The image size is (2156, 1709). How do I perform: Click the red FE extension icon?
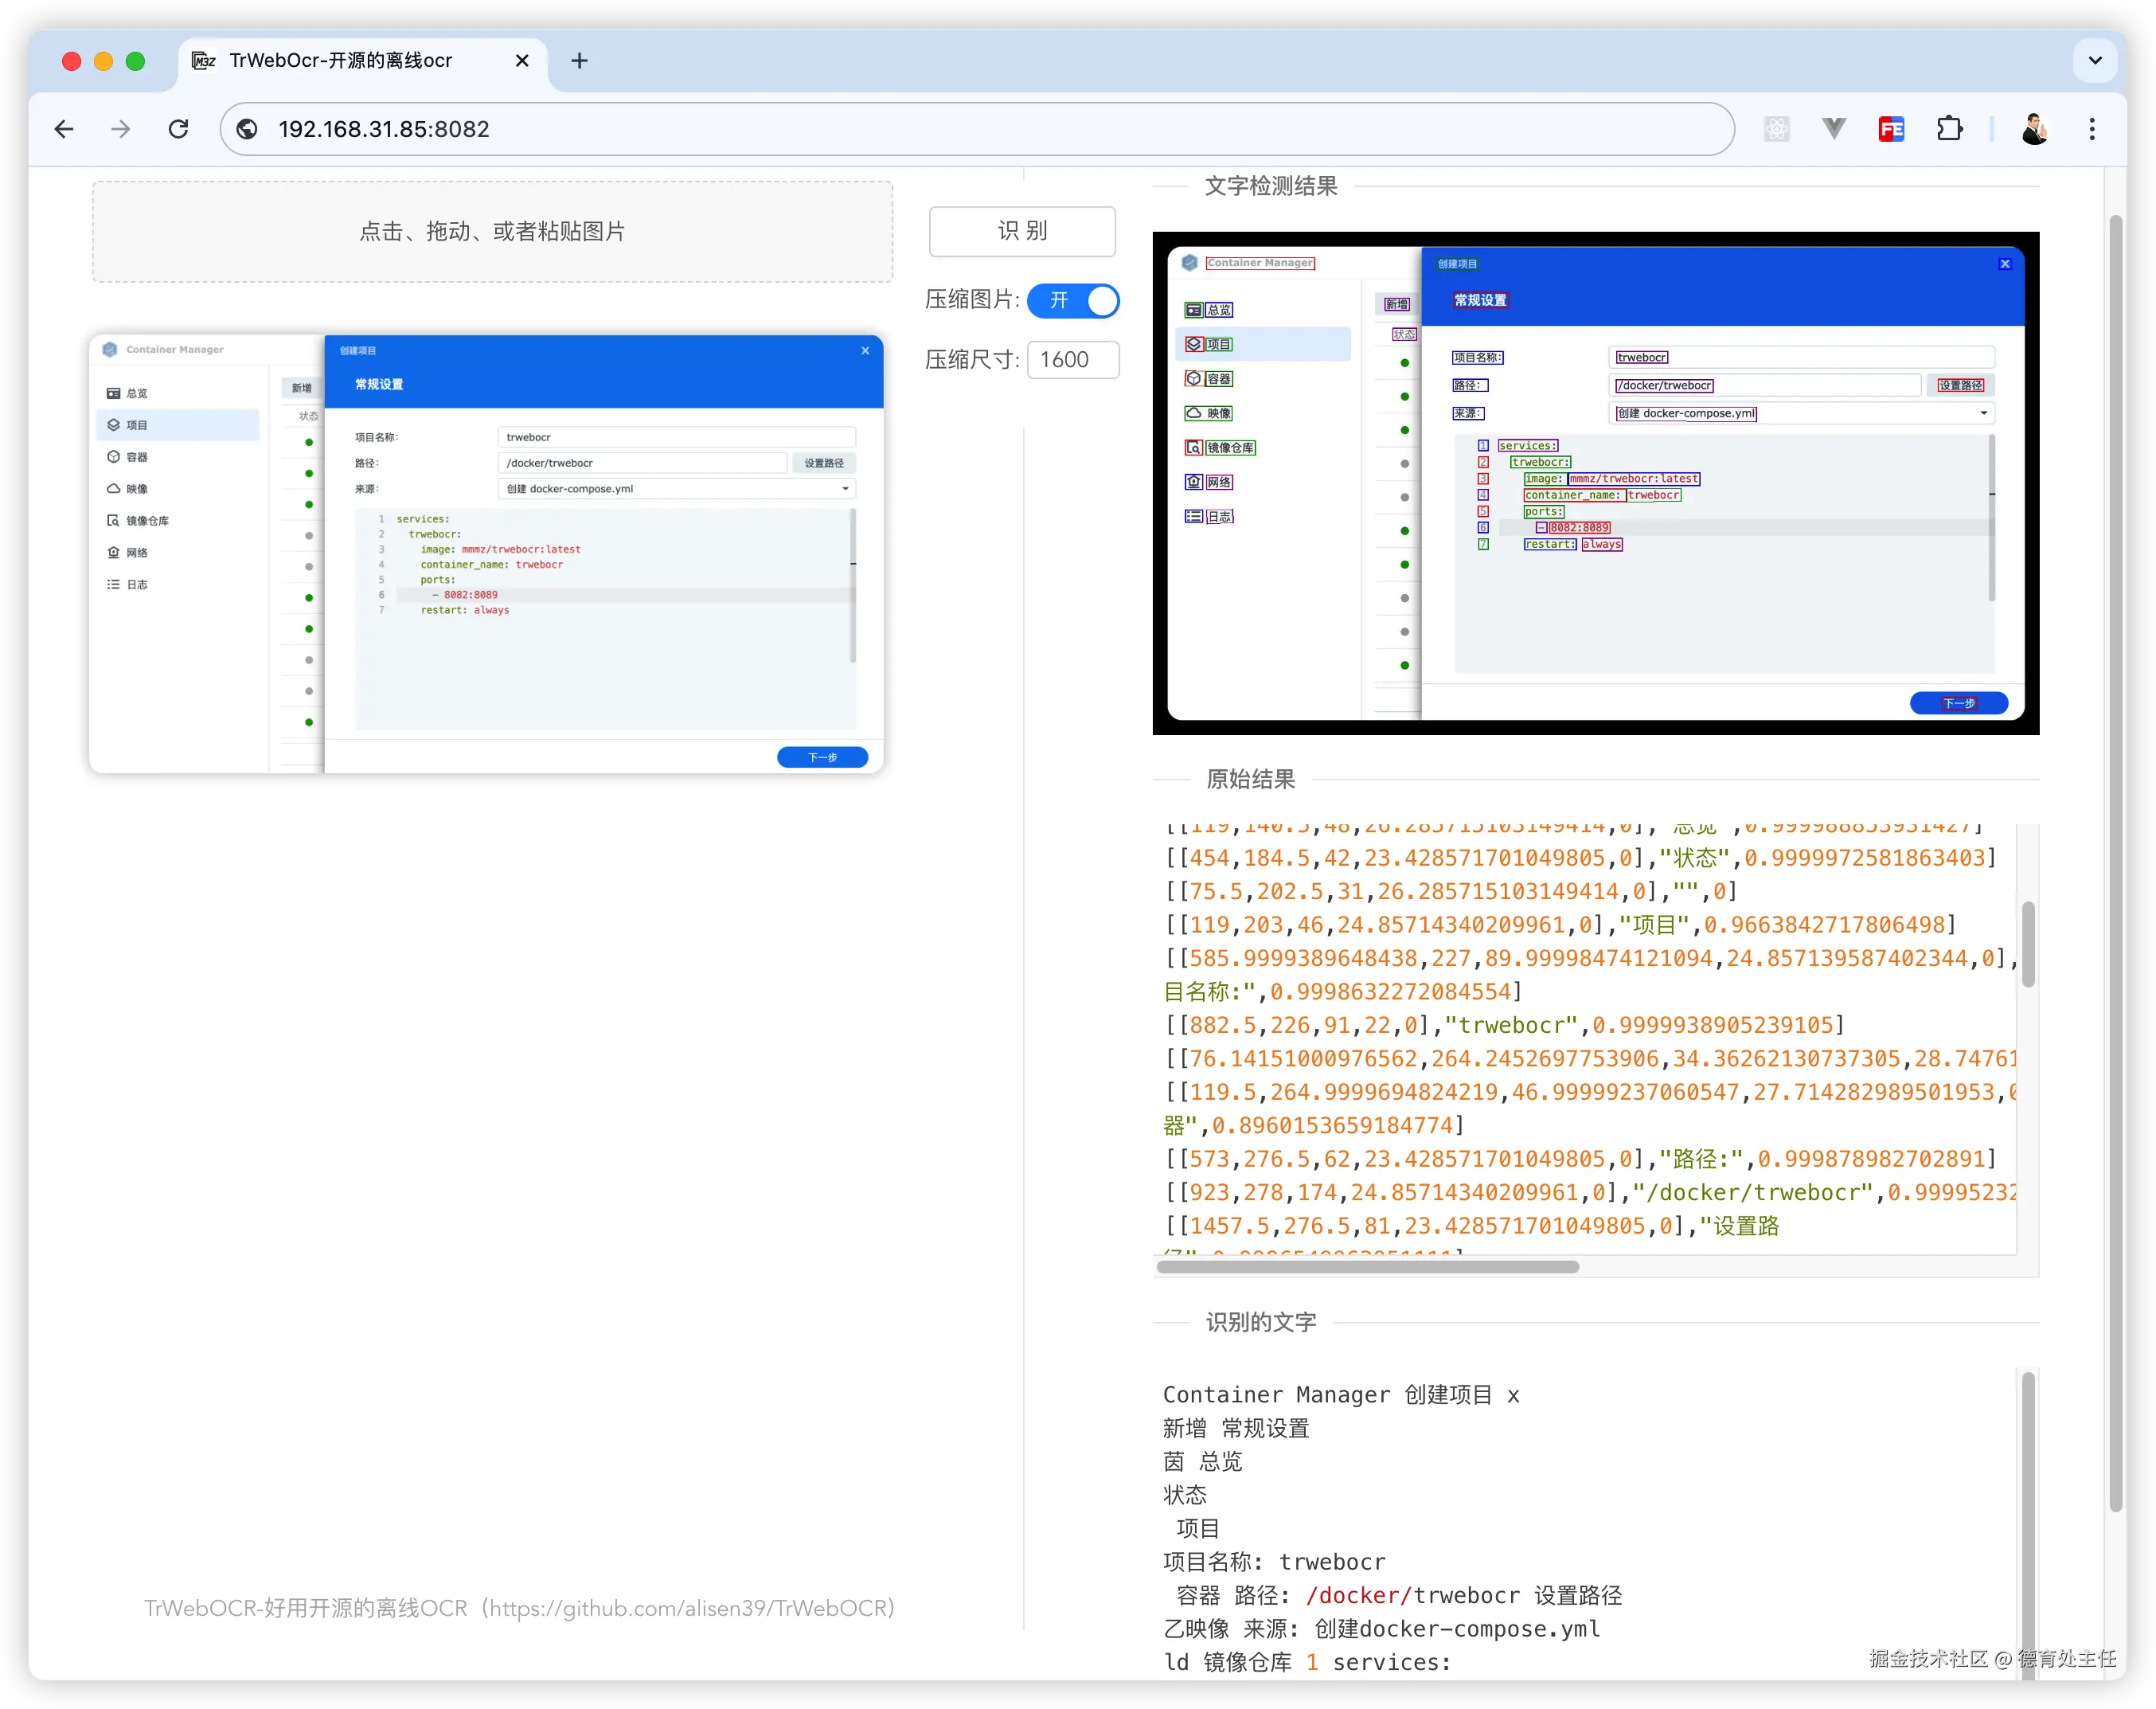pos(1890,129)
